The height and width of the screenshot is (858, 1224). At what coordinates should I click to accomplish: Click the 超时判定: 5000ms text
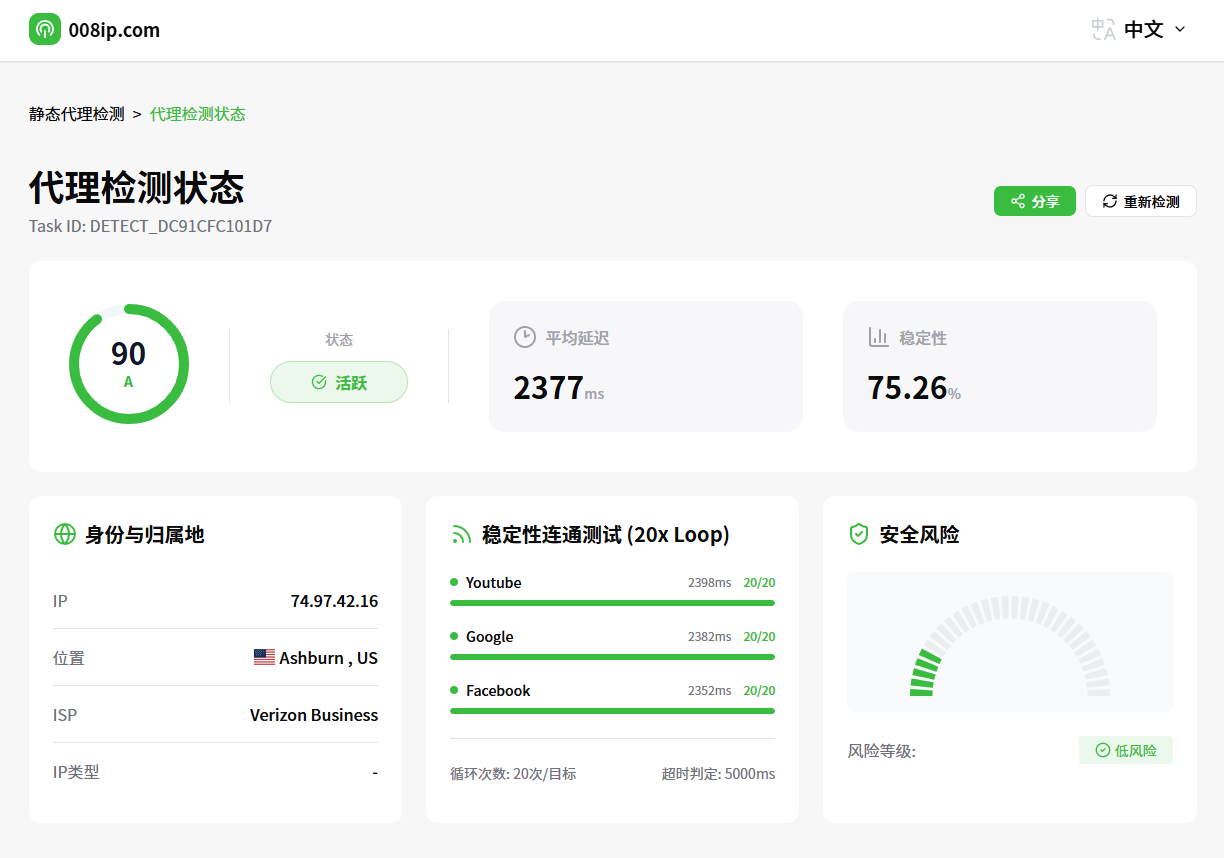pyautogui.click(x=718, y=774)
